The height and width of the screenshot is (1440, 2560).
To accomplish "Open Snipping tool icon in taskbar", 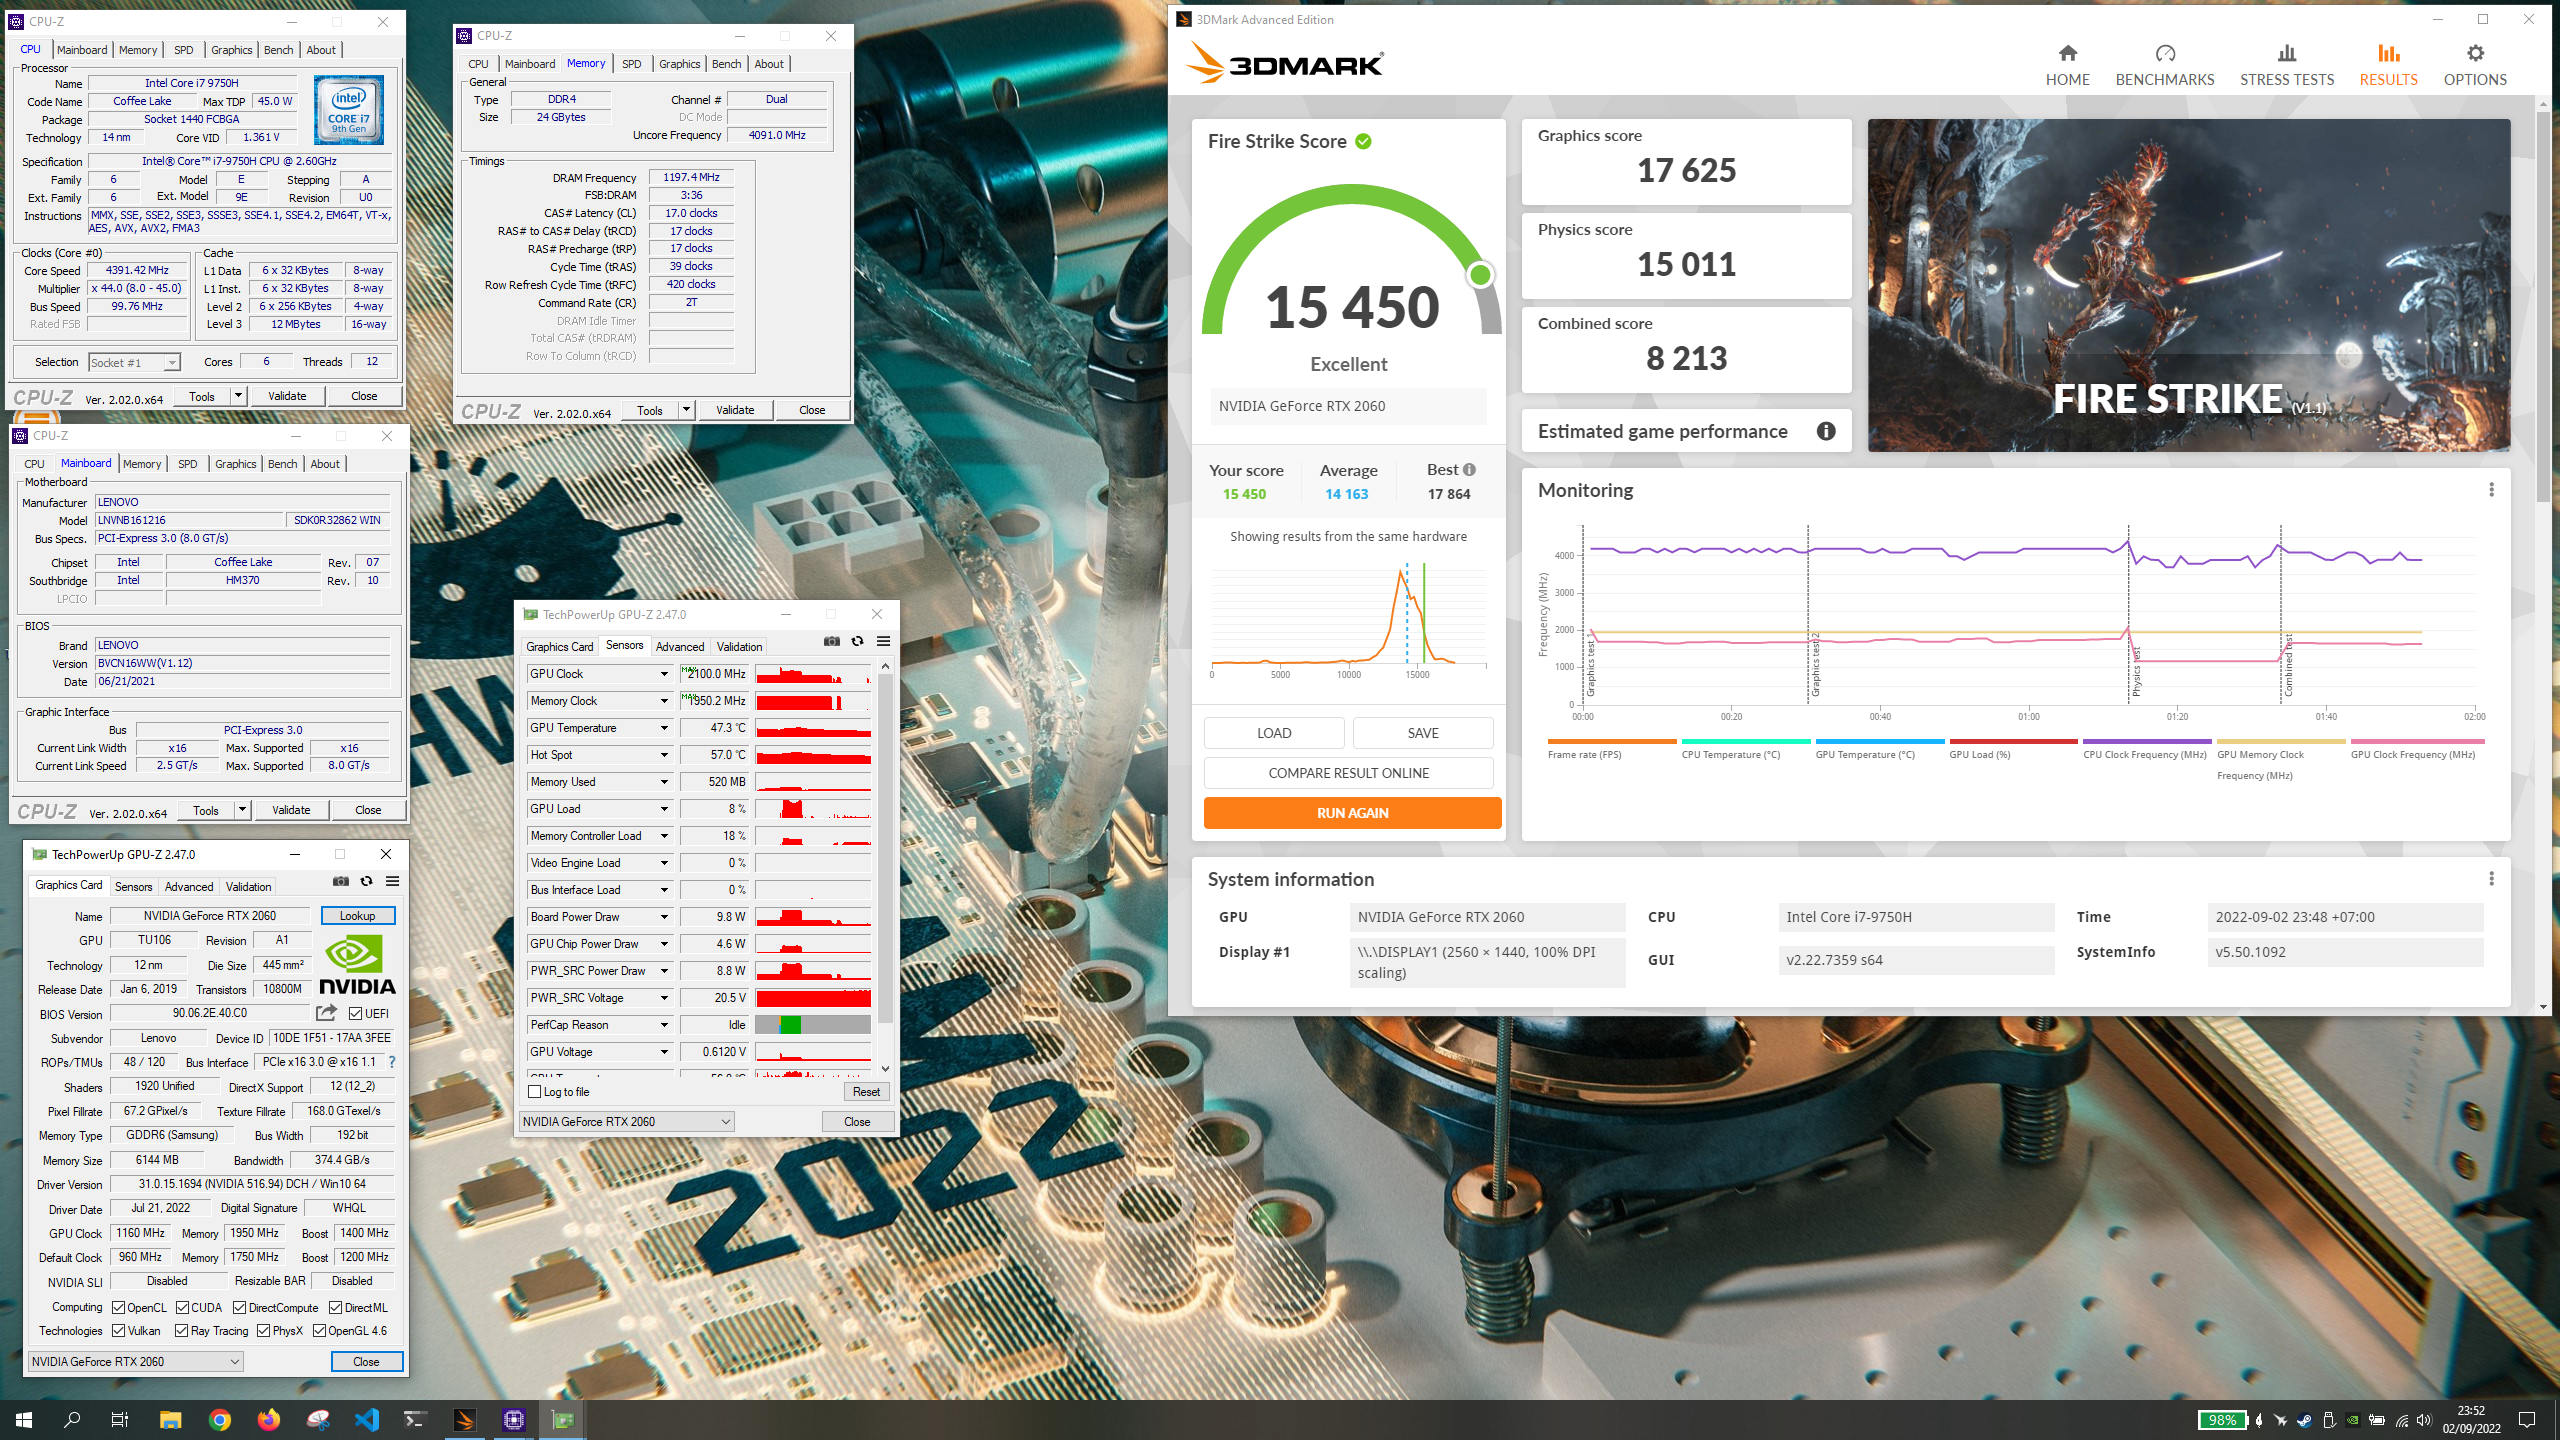I will click(x=318, y=1420).
